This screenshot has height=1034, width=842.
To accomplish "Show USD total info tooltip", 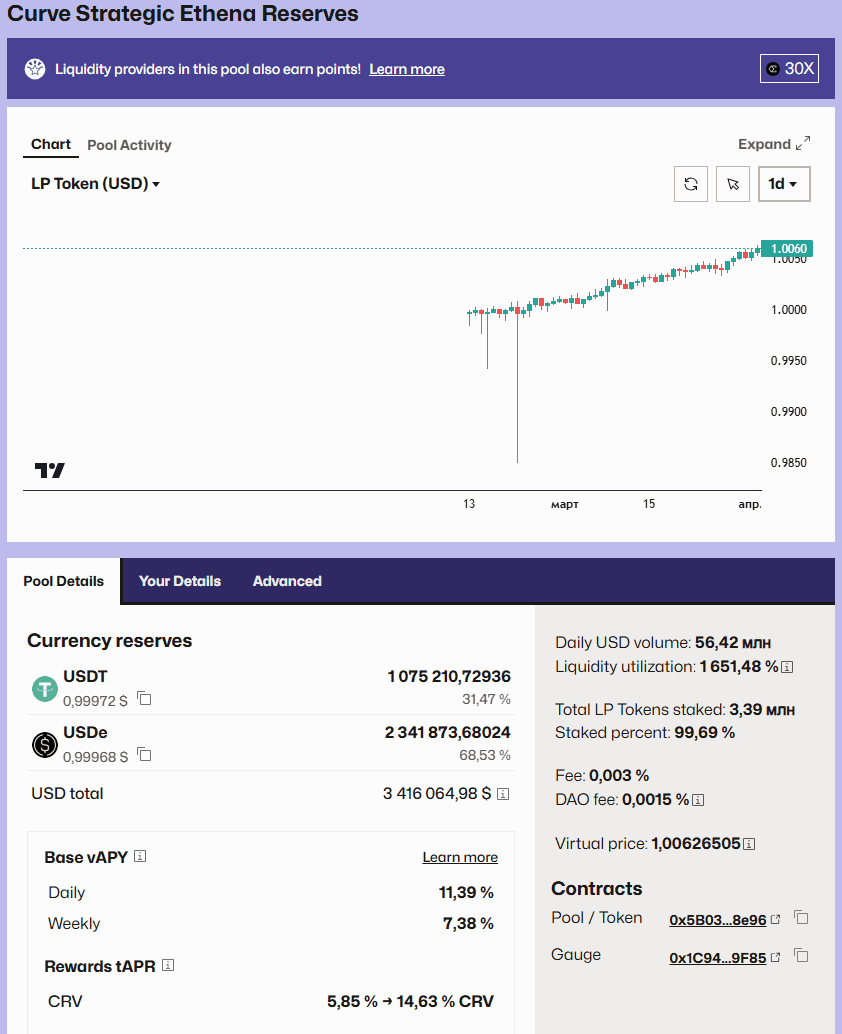I will click(x=503, y=794).
